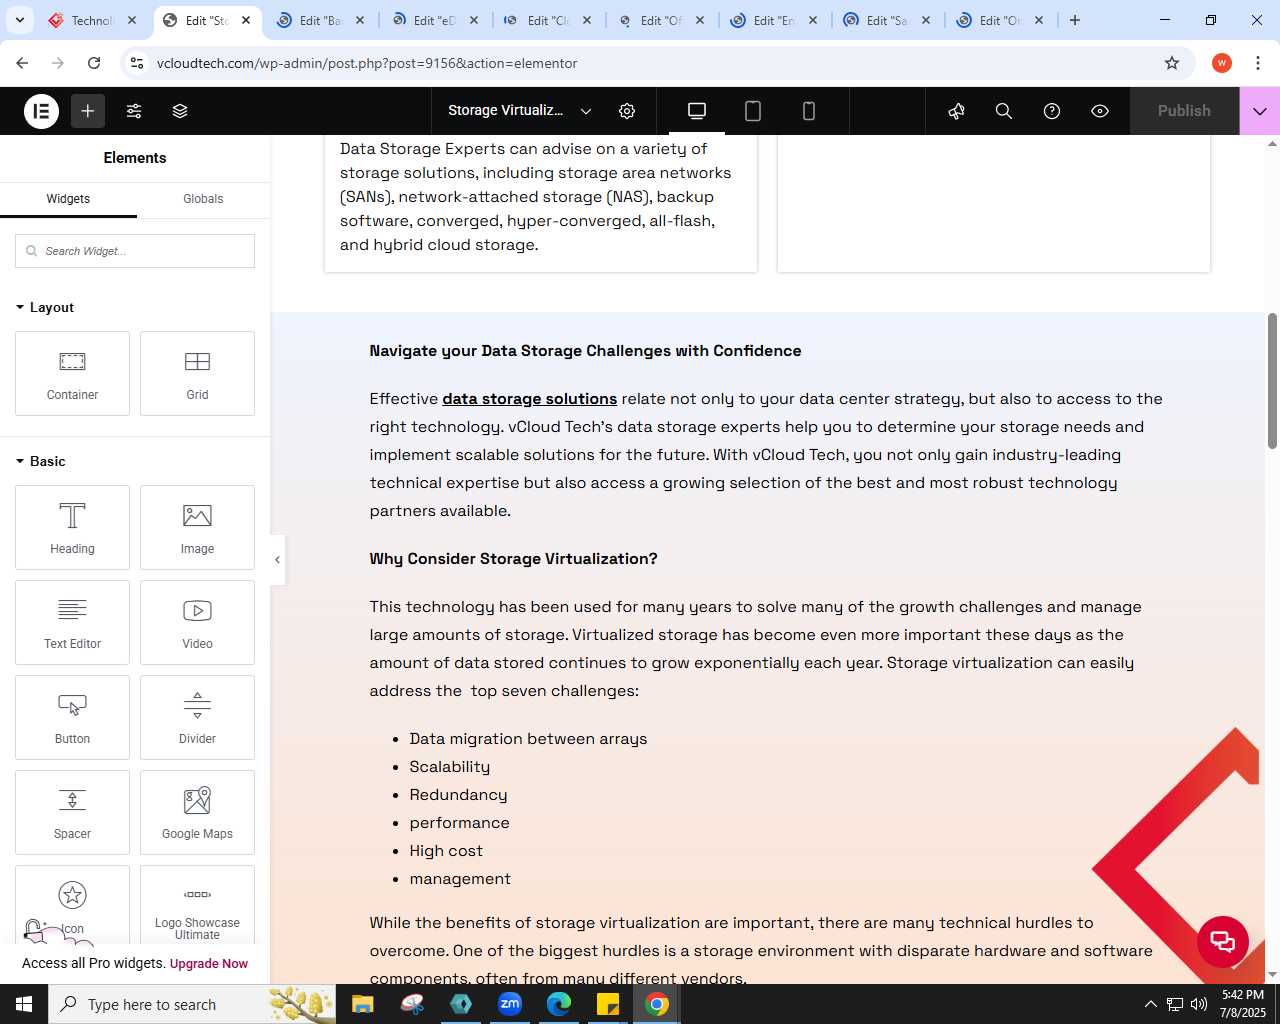Select the Image widget
Screen dimensions: 1280x1024
(197, 527)
